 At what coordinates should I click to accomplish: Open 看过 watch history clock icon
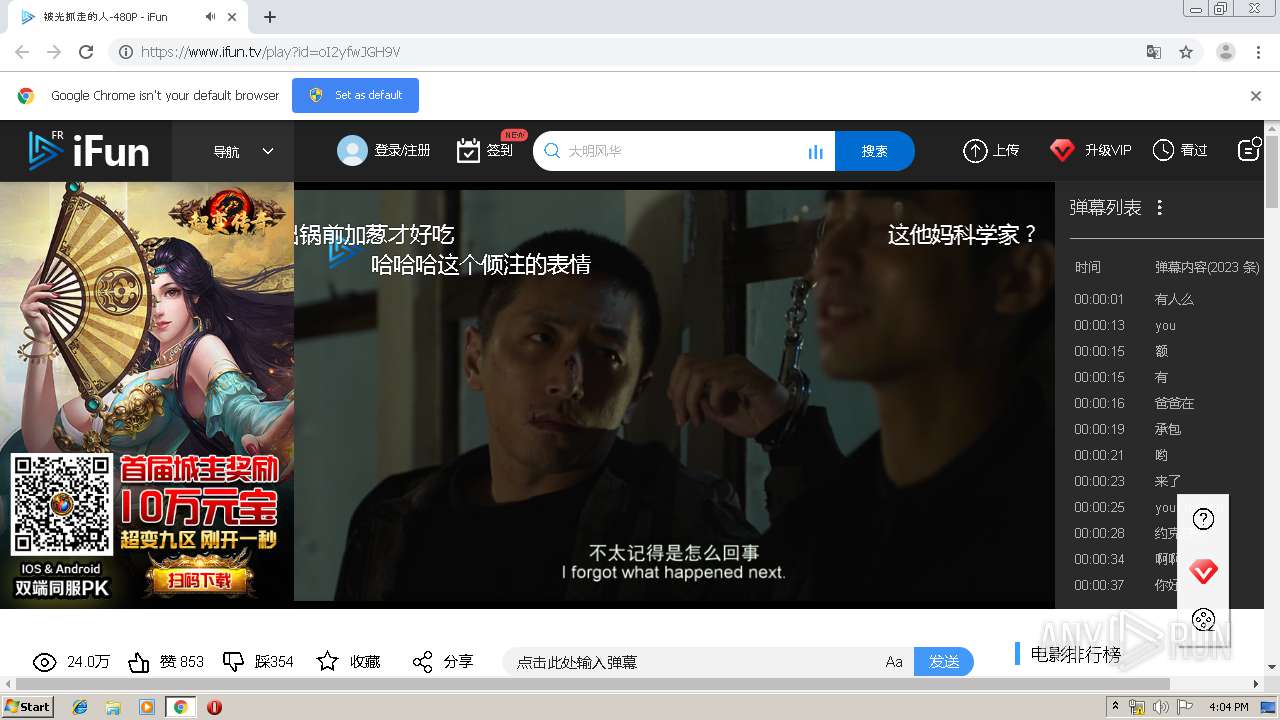(1163, 151)
